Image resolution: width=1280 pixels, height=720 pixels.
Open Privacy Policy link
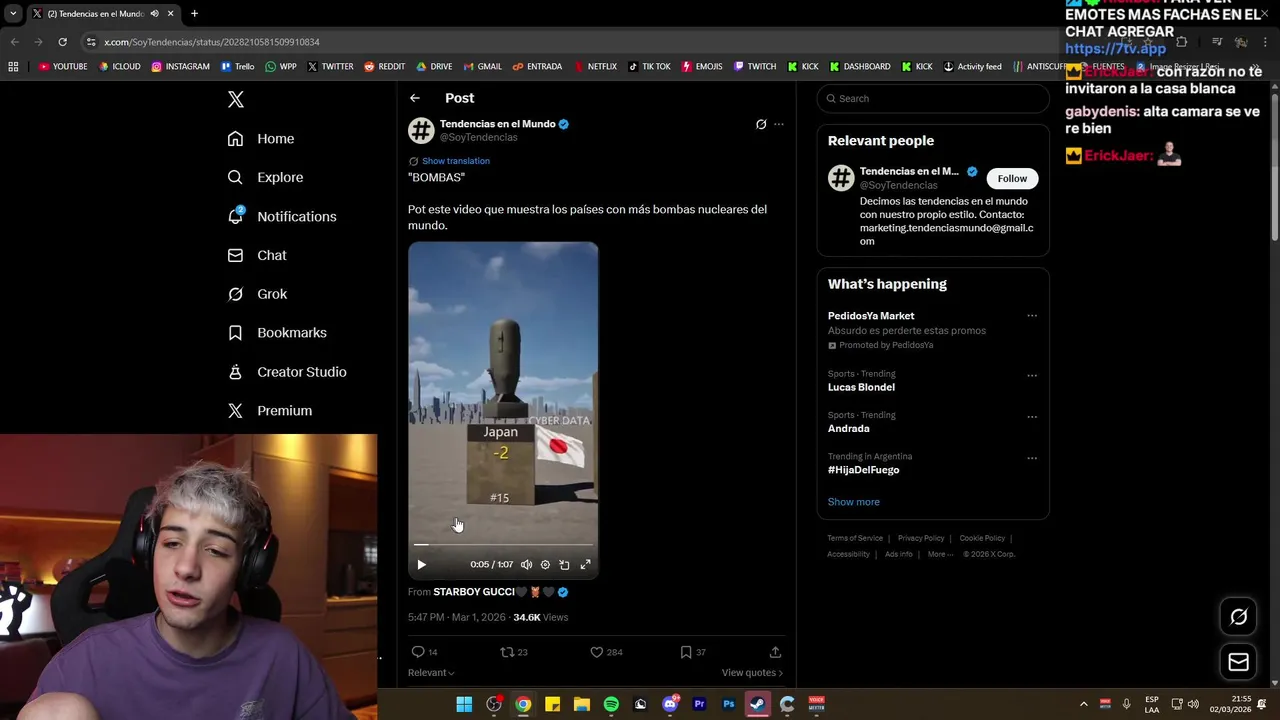(x=921, y=538)
